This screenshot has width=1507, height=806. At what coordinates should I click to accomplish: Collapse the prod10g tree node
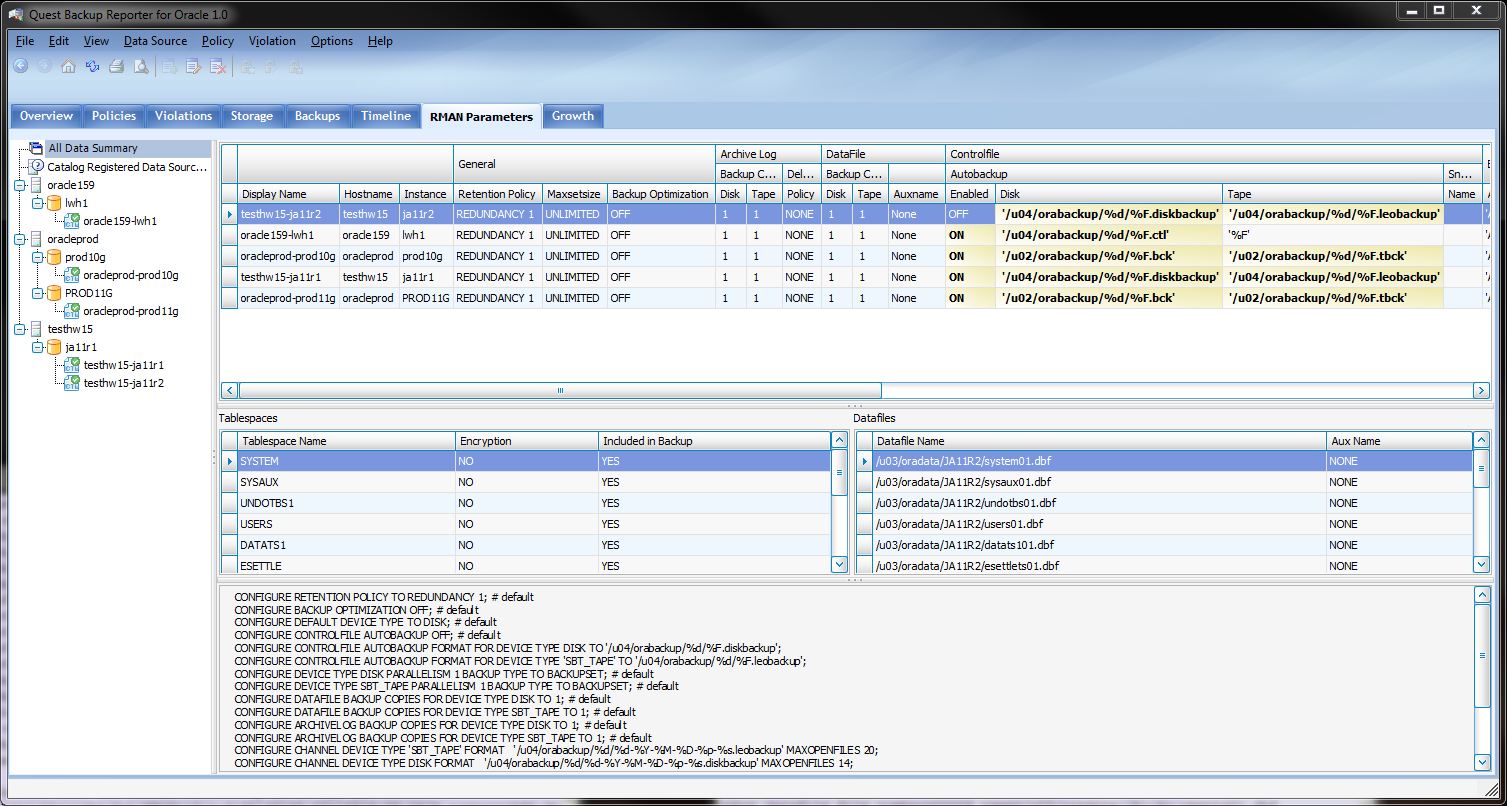38,257
